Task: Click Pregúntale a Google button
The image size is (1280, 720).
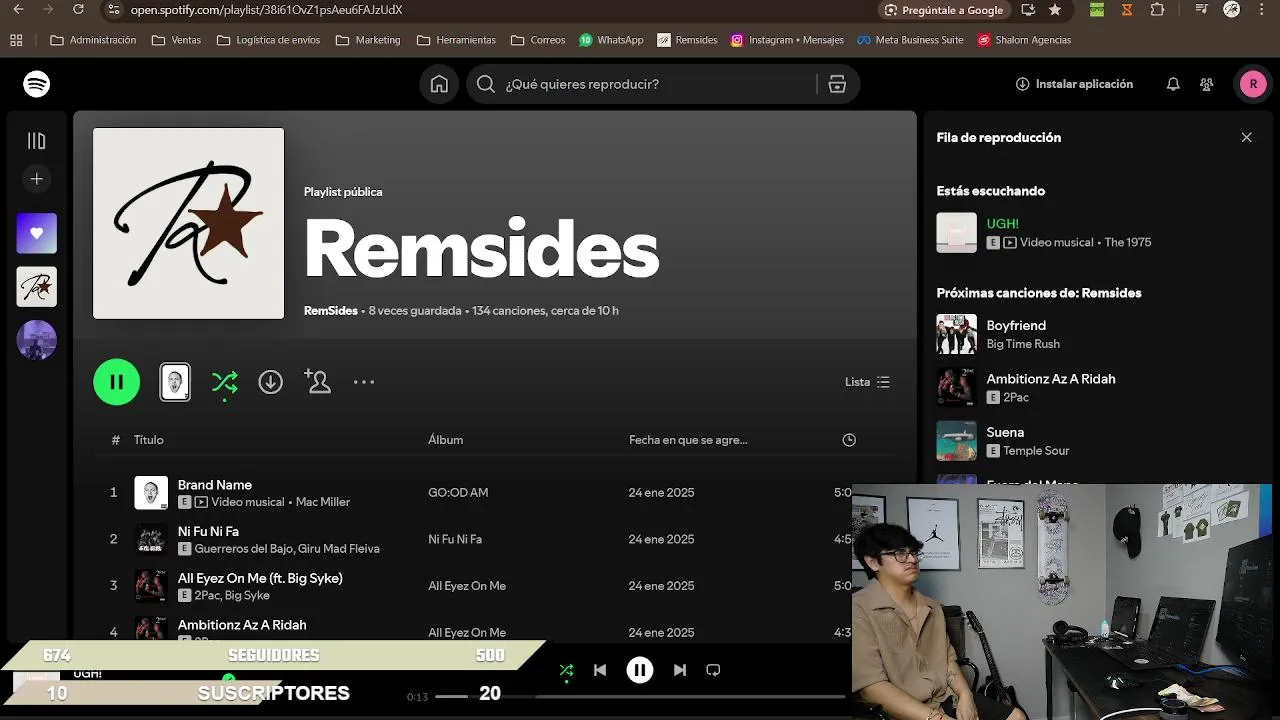Action: coord(944,10)
